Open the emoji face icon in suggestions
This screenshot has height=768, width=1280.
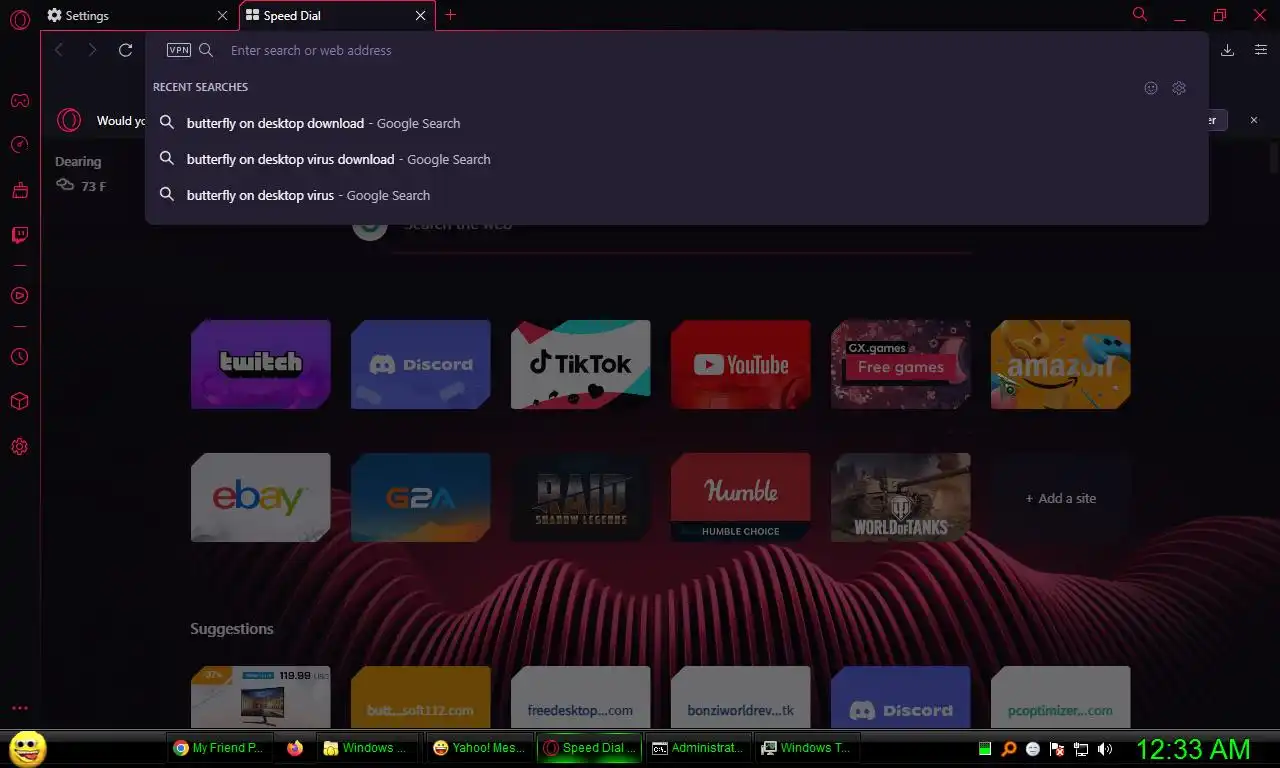pos(1151,88)
